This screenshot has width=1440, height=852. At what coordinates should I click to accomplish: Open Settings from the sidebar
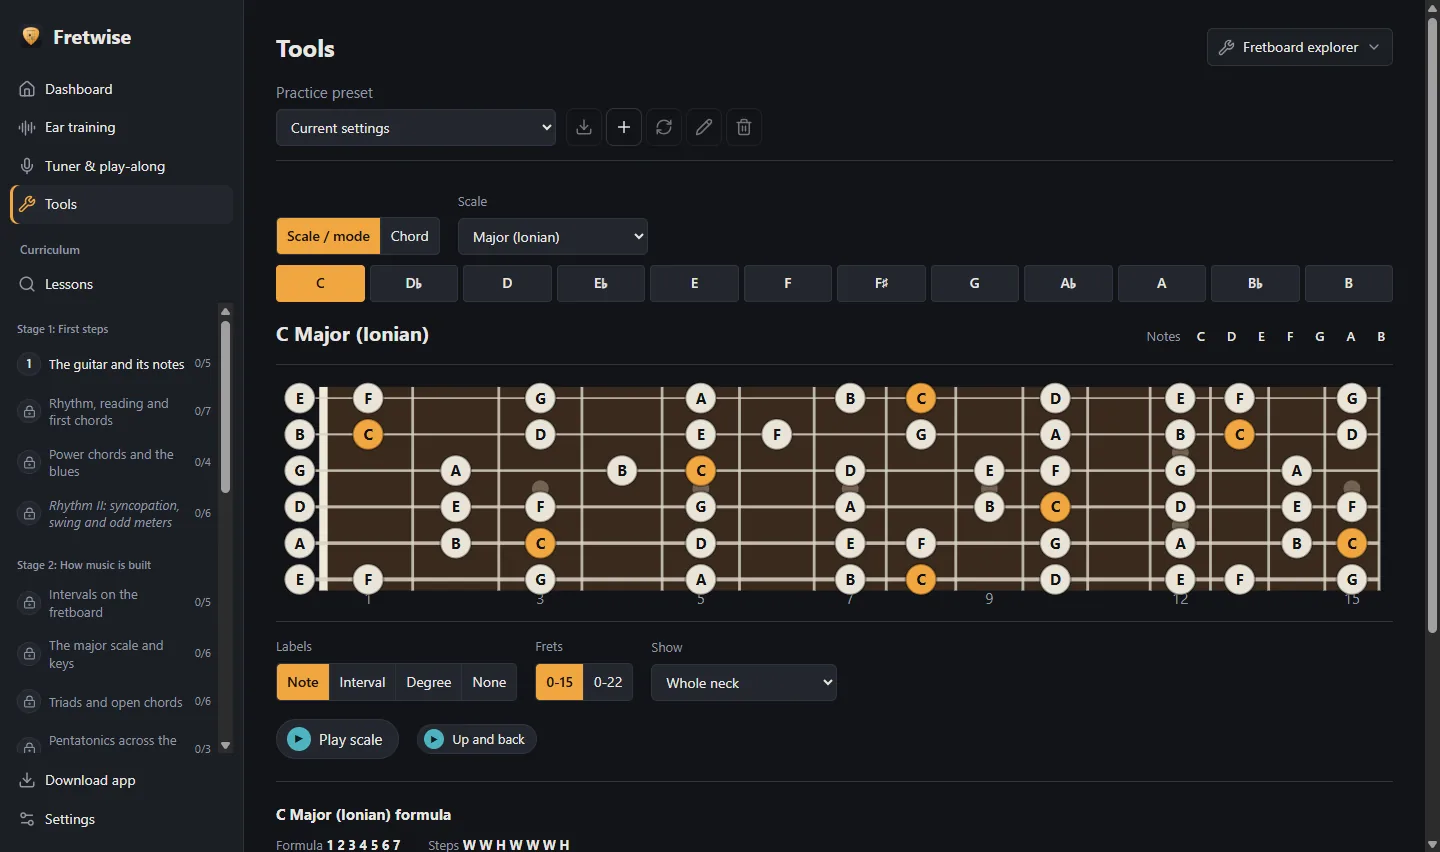pyautogui.click(x=121, y=819)
